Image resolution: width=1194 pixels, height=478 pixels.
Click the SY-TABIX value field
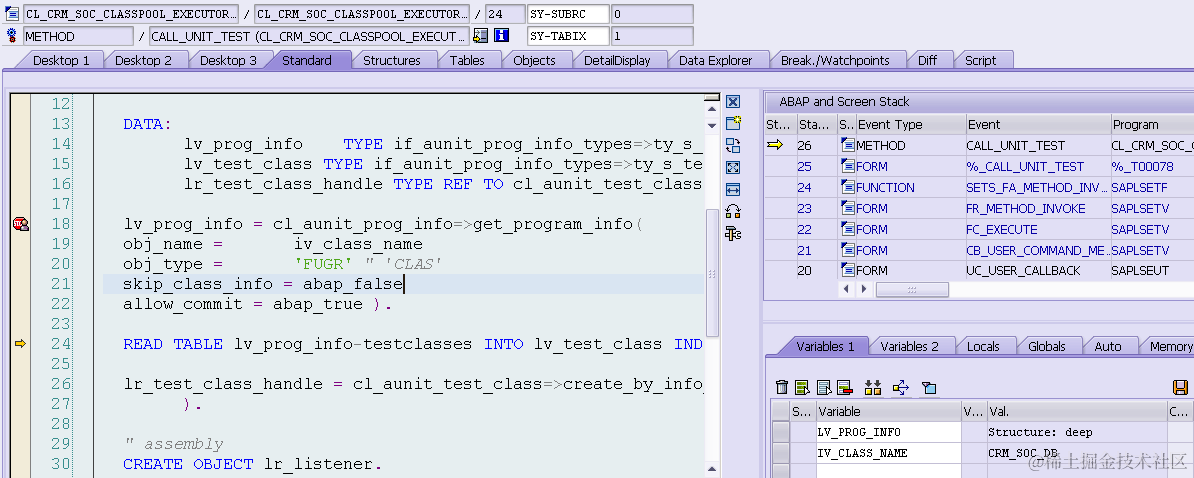(652, 36)
